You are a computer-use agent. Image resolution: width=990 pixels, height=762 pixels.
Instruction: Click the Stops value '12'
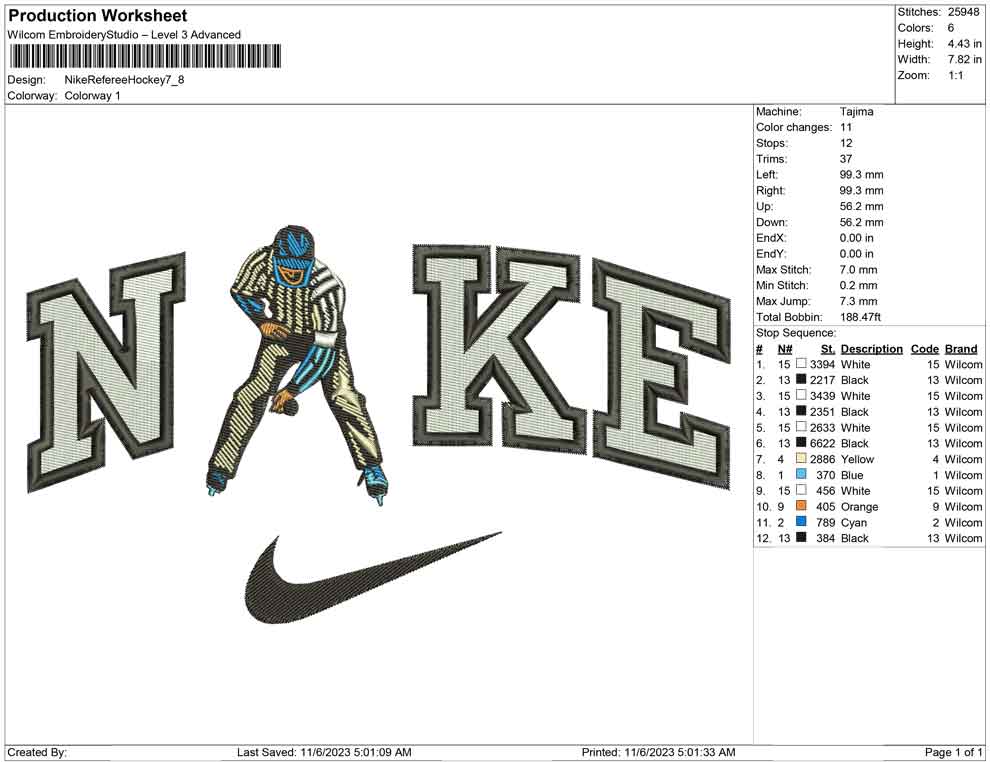(846, 143)
